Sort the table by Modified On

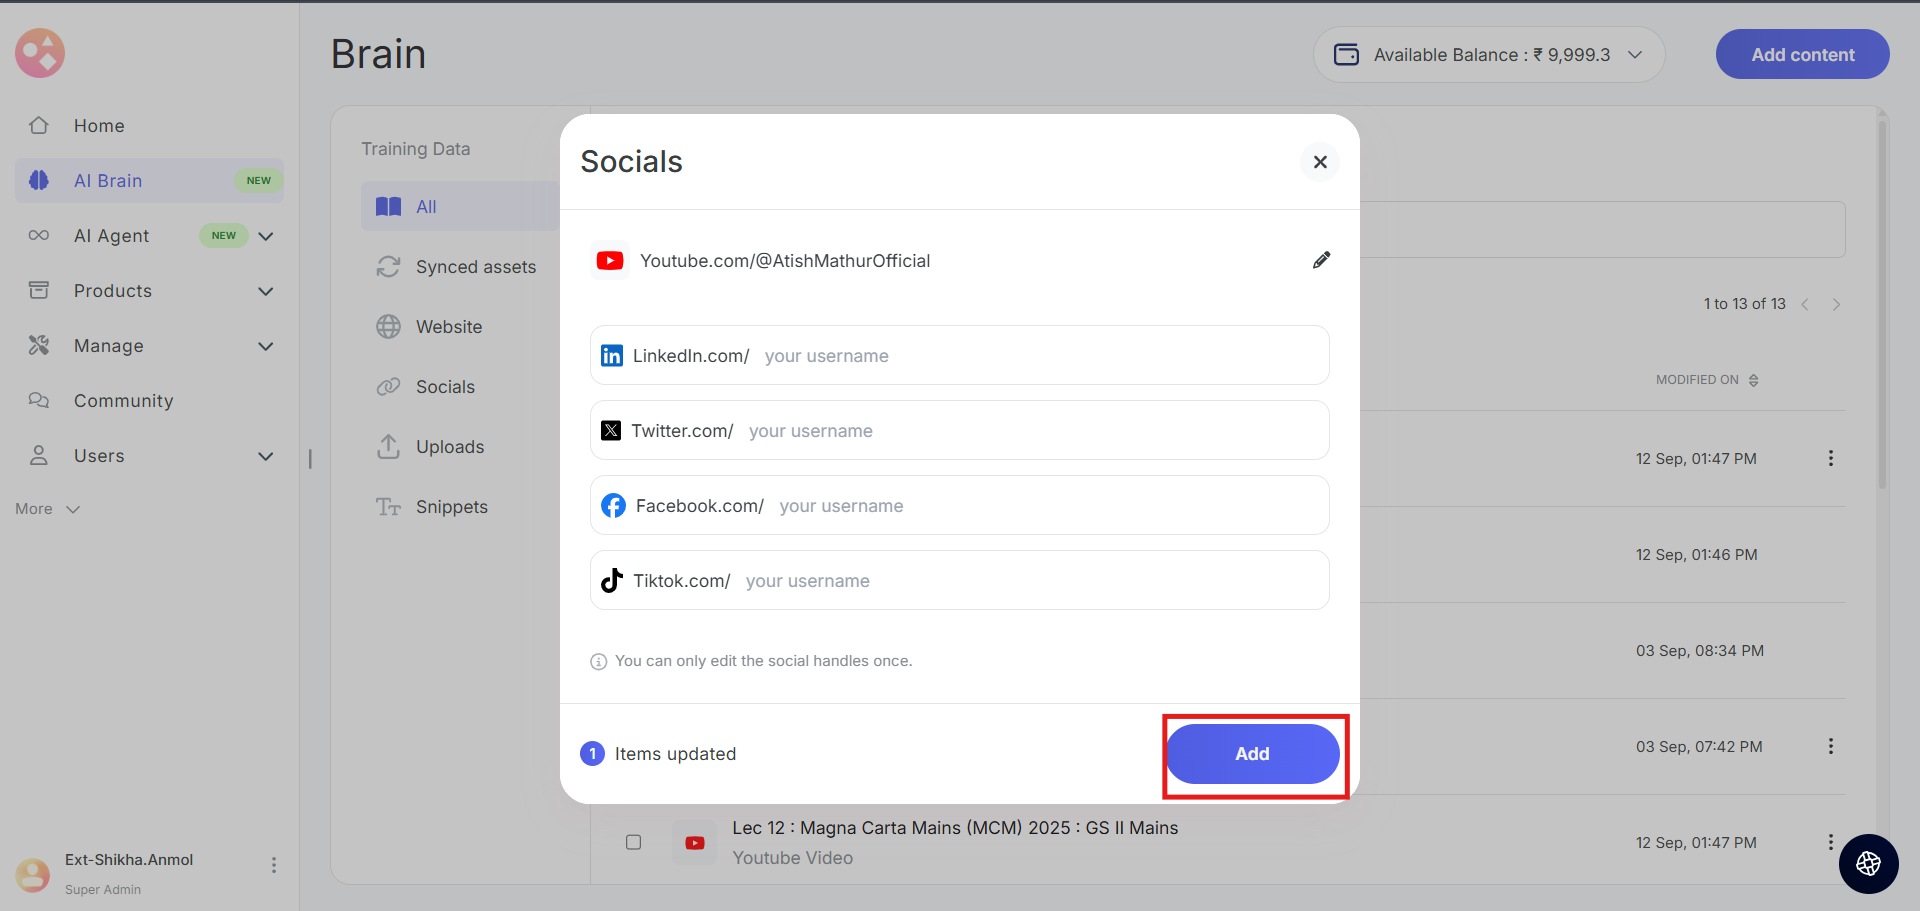(x=1707, y=380)
